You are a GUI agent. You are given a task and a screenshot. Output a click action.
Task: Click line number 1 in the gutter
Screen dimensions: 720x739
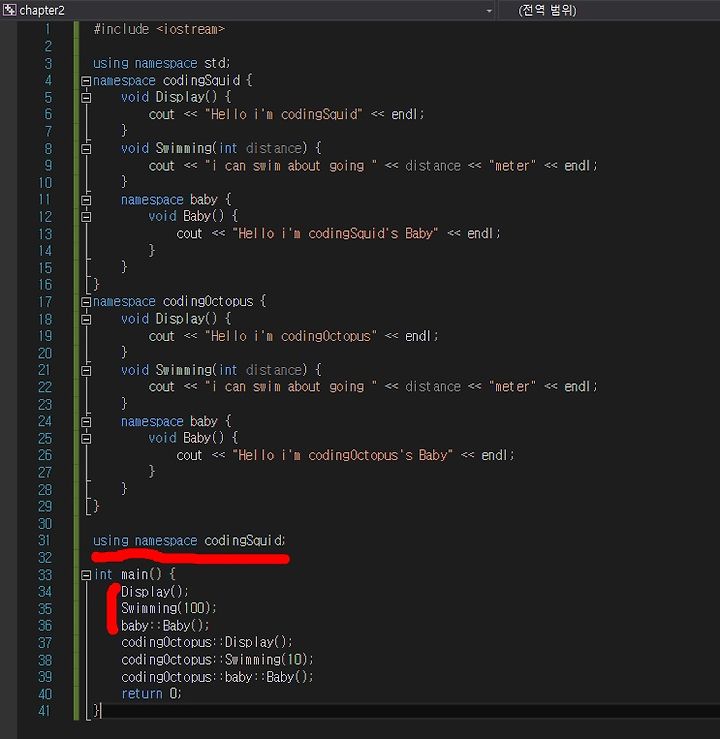47,29
